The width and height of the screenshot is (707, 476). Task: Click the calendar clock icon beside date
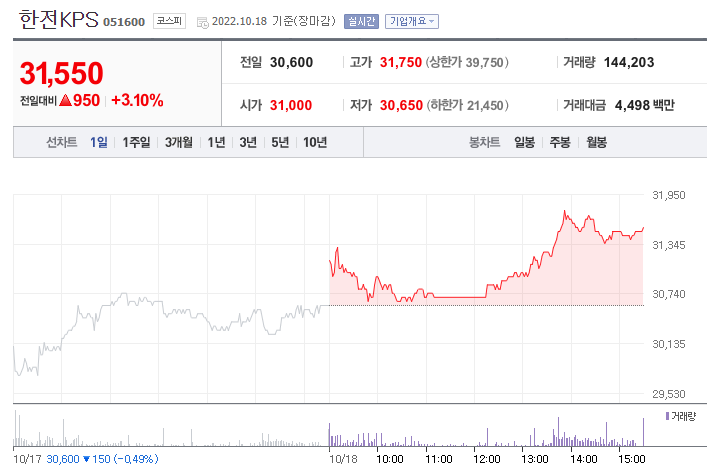coord(203,22)
